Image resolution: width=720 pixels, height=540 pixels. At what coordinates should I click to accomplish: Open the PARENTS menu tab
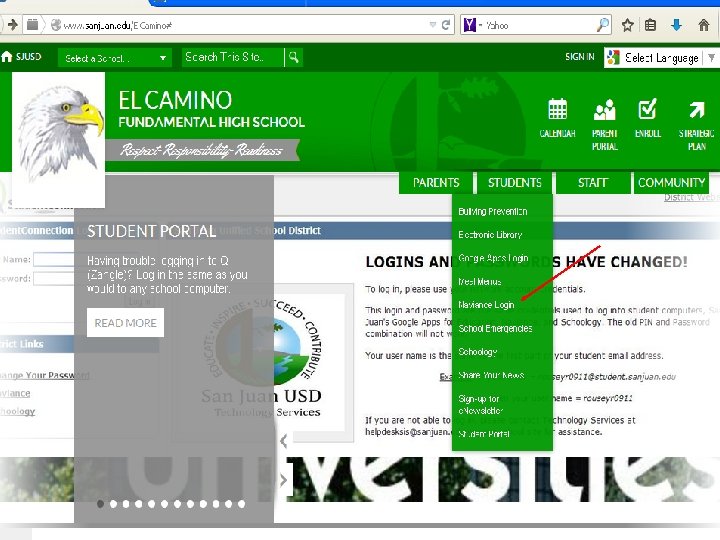(436, 183)
